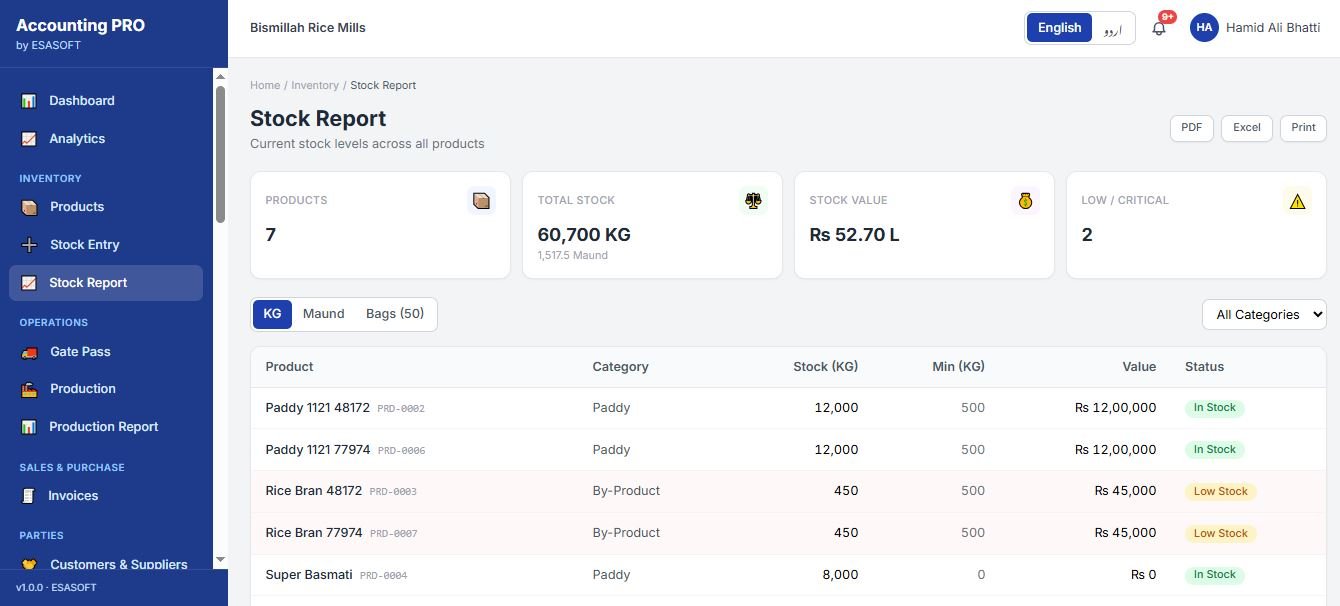Click the Invoices document icon

[x=29, y=496]
